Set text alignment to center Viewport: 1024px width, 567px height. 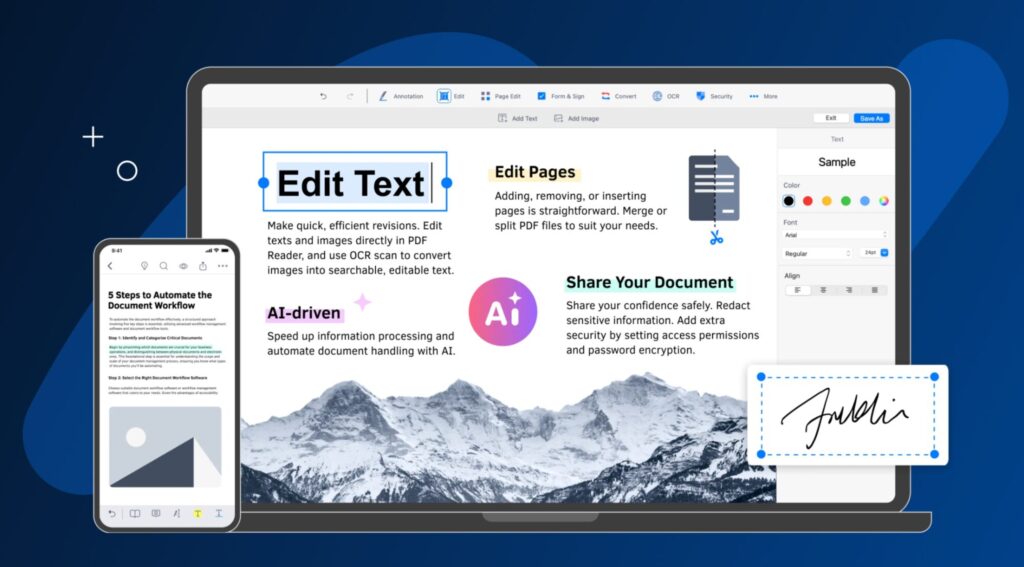click(824, 290)
